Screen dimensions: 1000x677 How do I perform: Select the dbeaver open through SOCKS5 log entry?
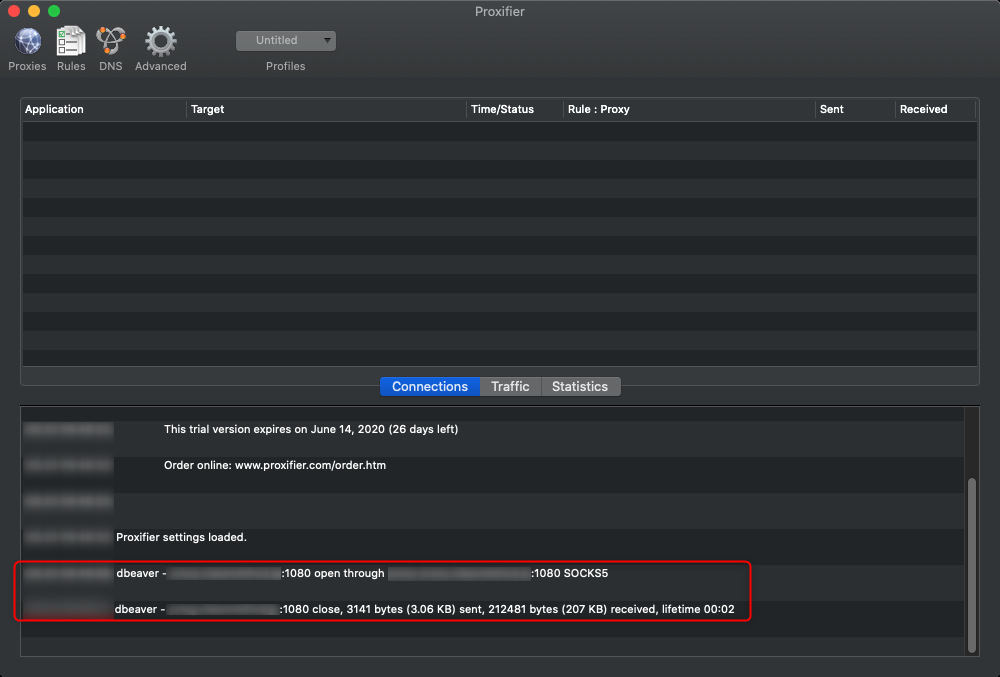(x=362, y=574)
